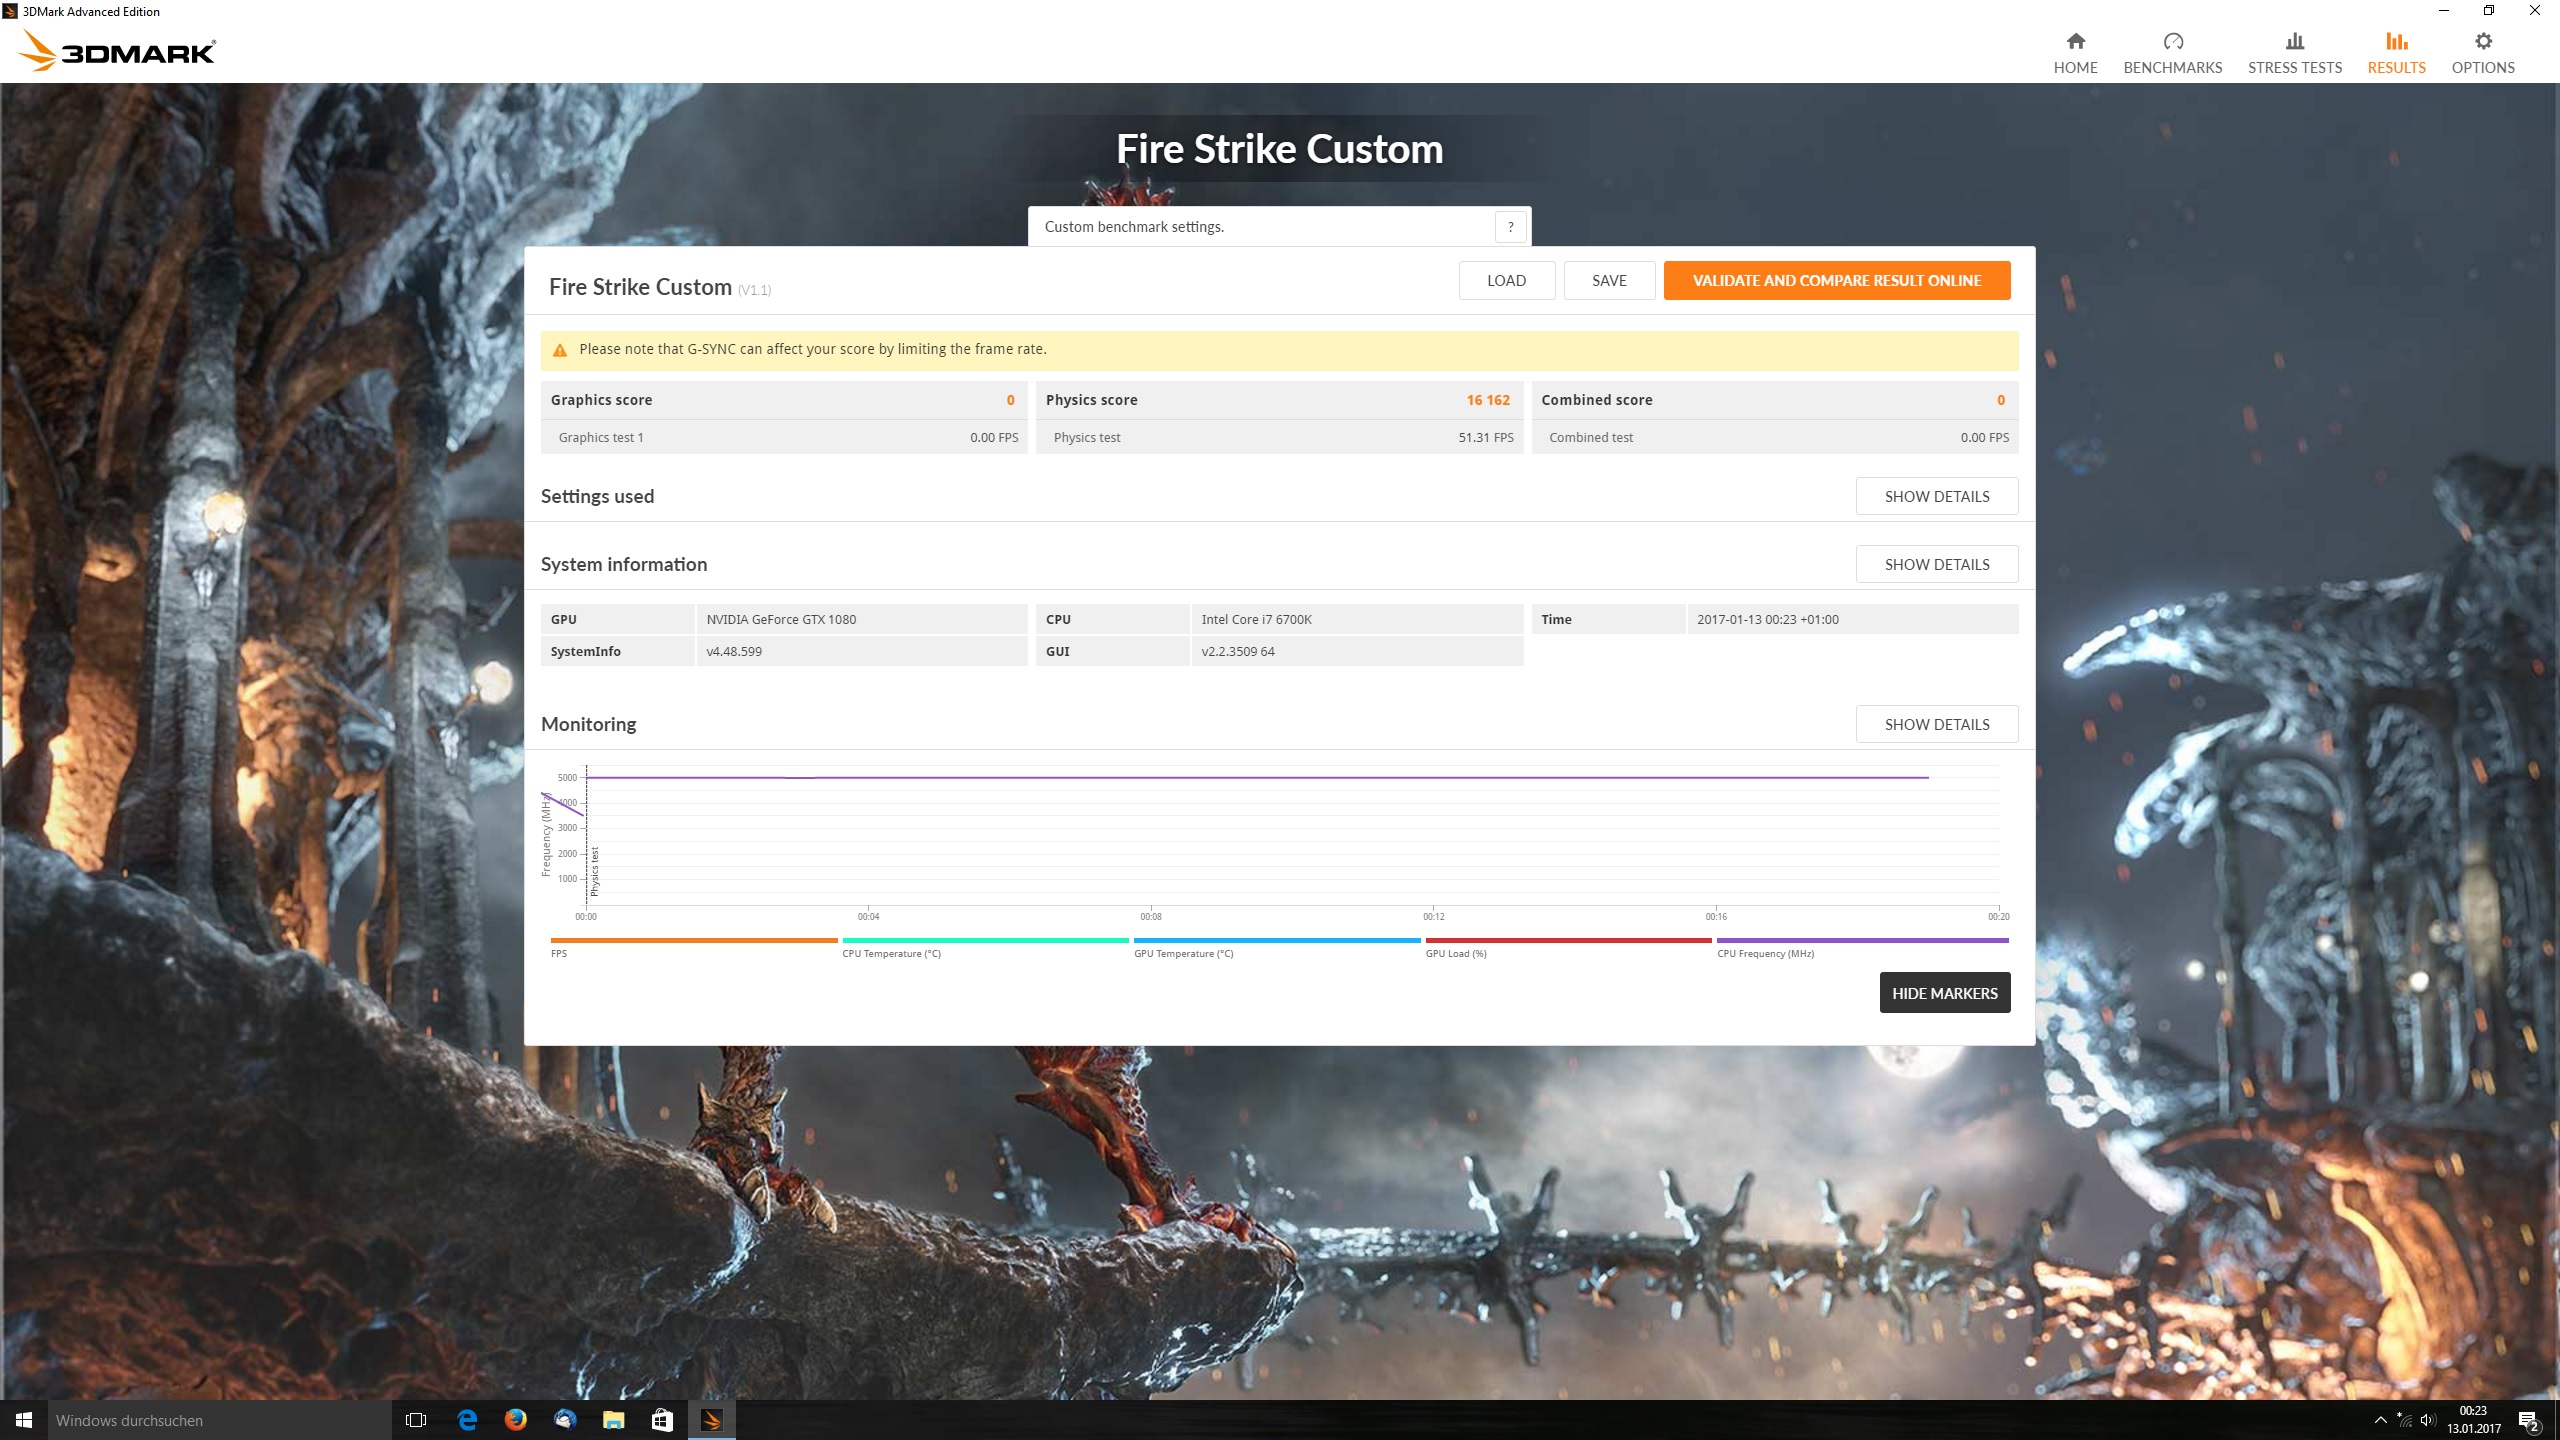
Task: Toggle CPU Frequency purple legend bar
Action: click(1862, 941)
